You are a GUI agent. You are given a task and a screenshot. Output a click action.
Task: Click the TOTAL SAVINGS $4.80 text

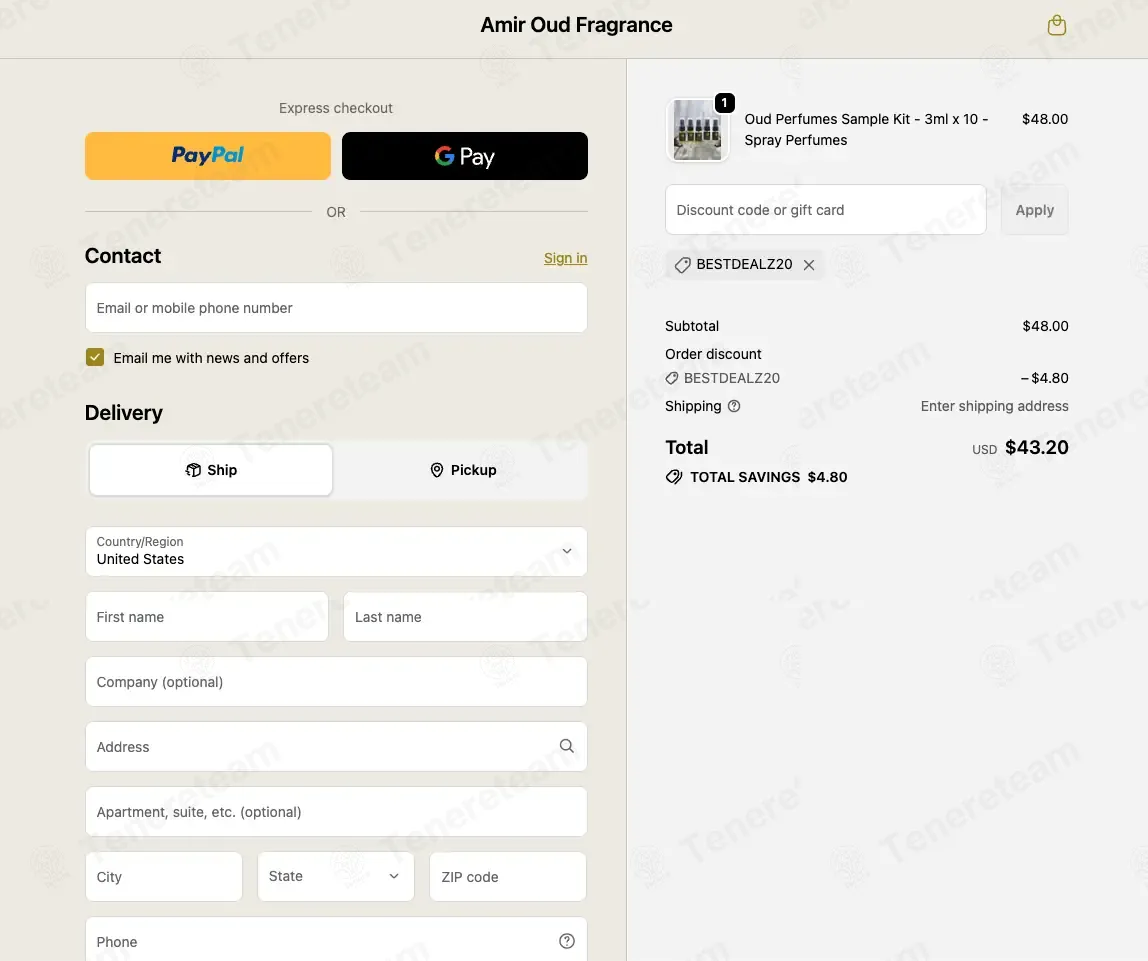[x=769, y=477]
